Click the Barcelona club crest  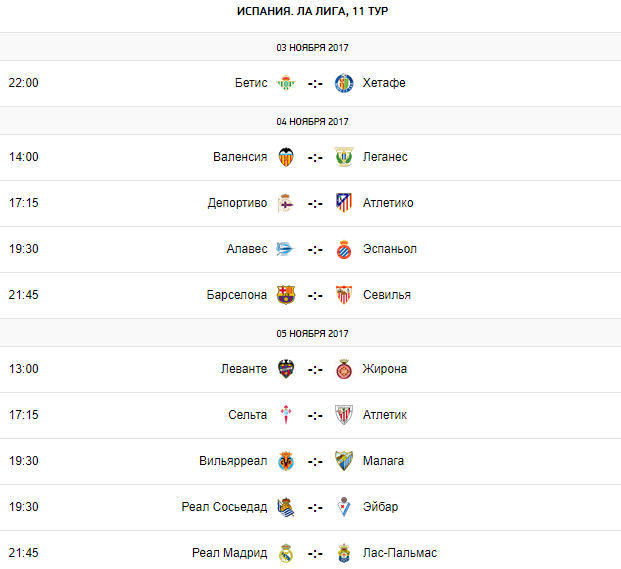[286, 295]
